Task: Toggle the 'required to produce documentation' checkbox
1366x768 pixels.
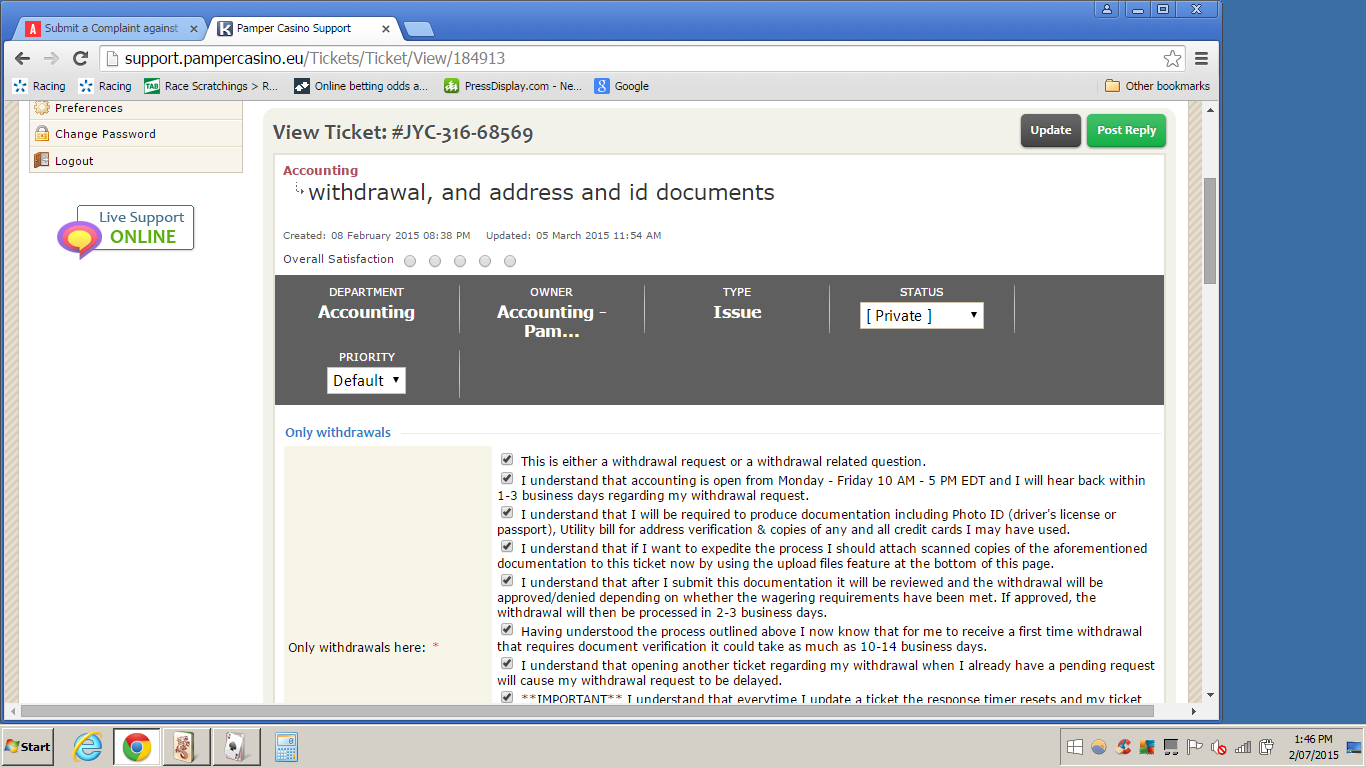Action: (507, 513)
